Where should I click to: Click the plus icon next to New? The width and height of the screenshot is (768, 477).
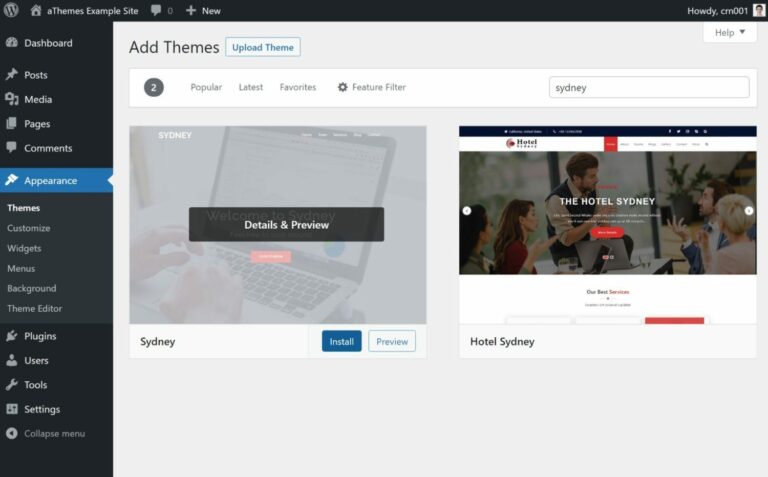click(191, 10)
